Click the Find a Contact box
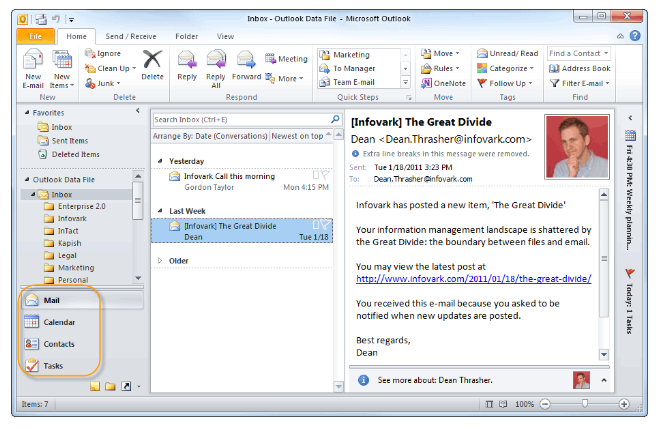The height and width of the screenshot is (429, 659). click(578, 53)
